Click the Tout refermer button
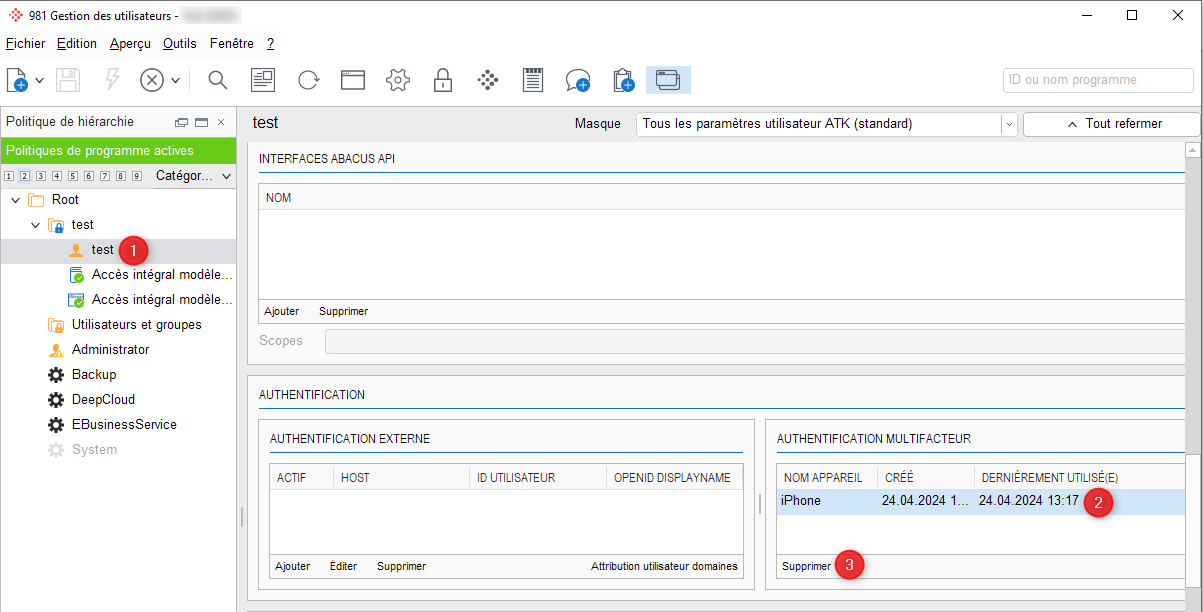This screenshot has height=612, width=1203. pos(1111,124)
